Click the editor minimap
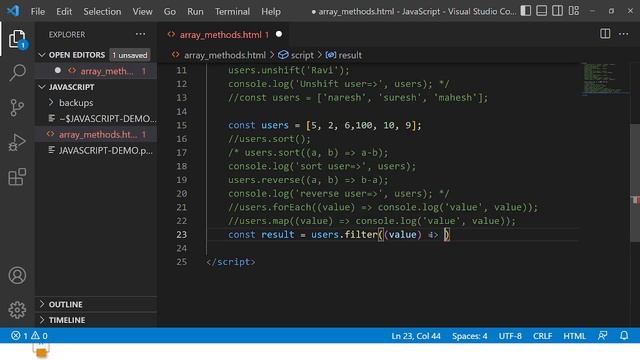Image resolution: width=640 pixels, height=360 pixels. 605,79
